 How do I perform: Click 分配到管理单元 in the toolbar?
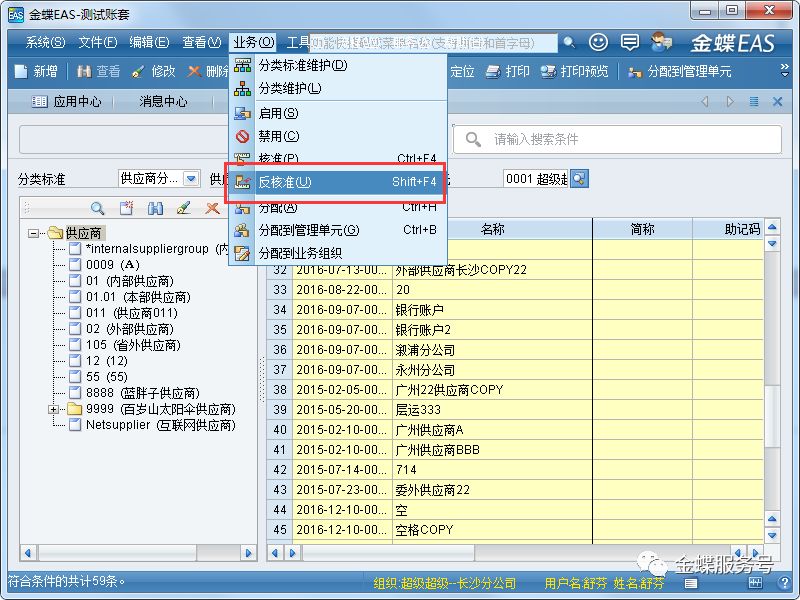tap(680, 71)
